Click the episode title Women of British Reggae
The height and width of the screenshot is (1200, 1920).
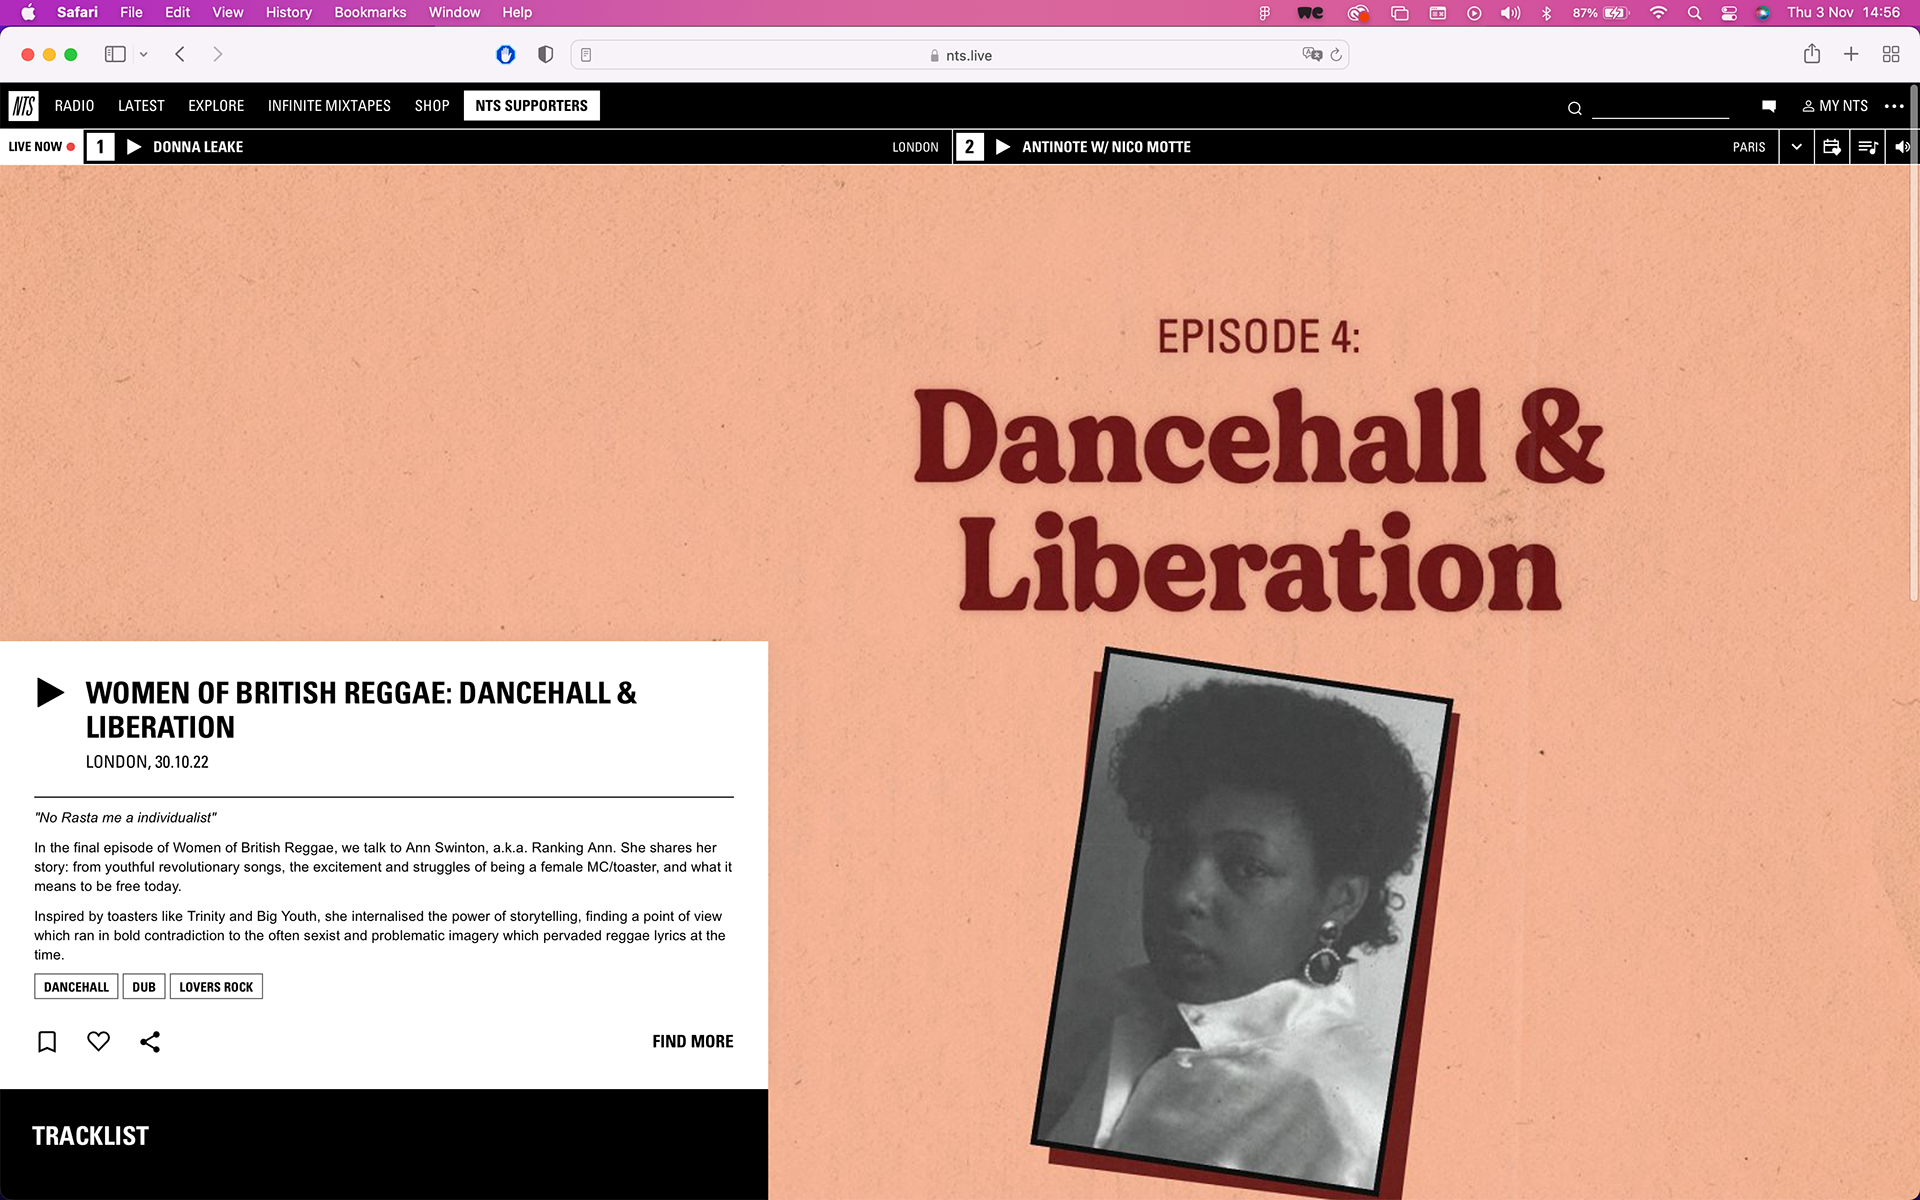pos(361,710)
